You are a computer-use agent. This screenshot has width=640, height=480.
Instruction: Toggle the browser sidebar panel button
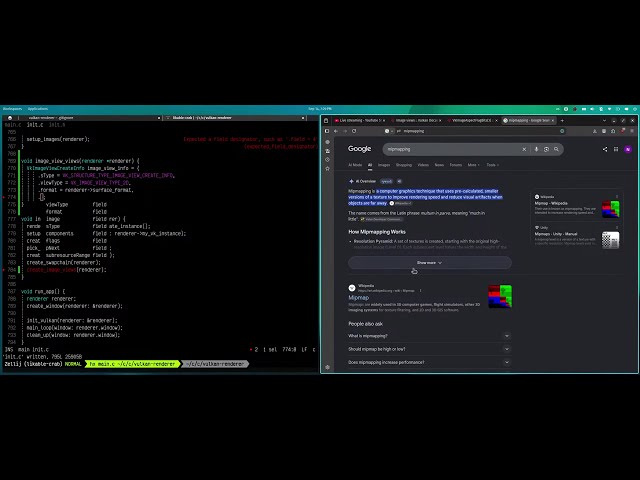(327, 131)
